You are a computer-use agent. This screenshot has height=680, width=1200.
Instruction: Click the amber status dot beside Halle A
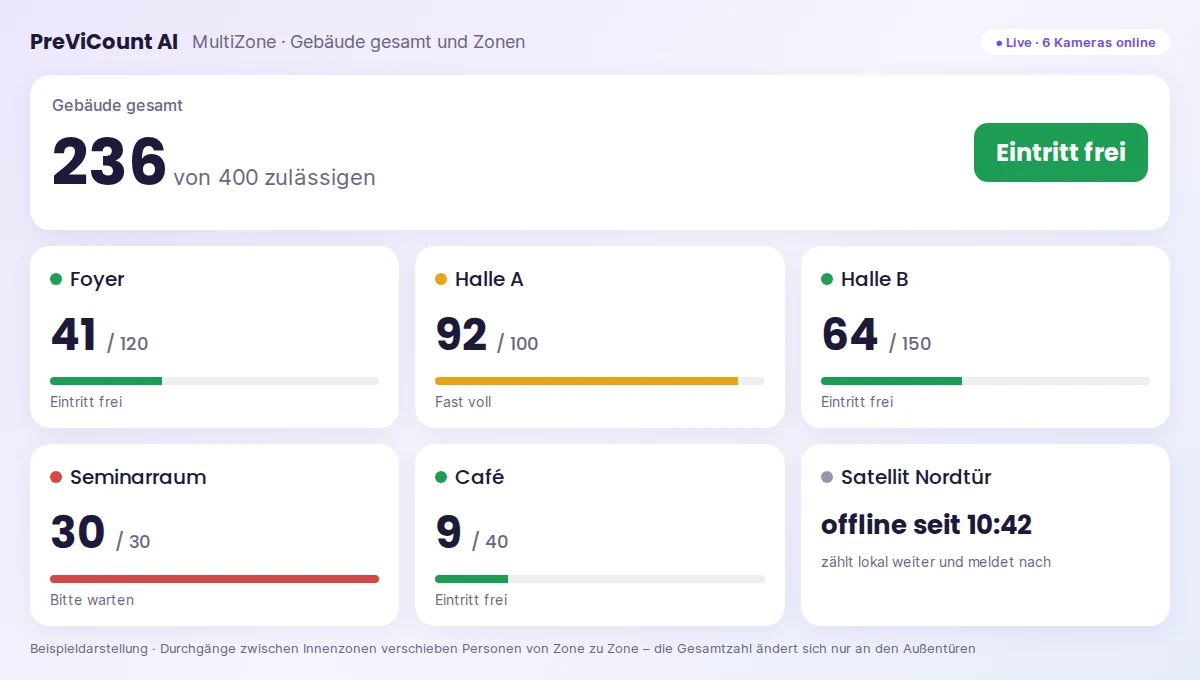(x=441, y=279)
